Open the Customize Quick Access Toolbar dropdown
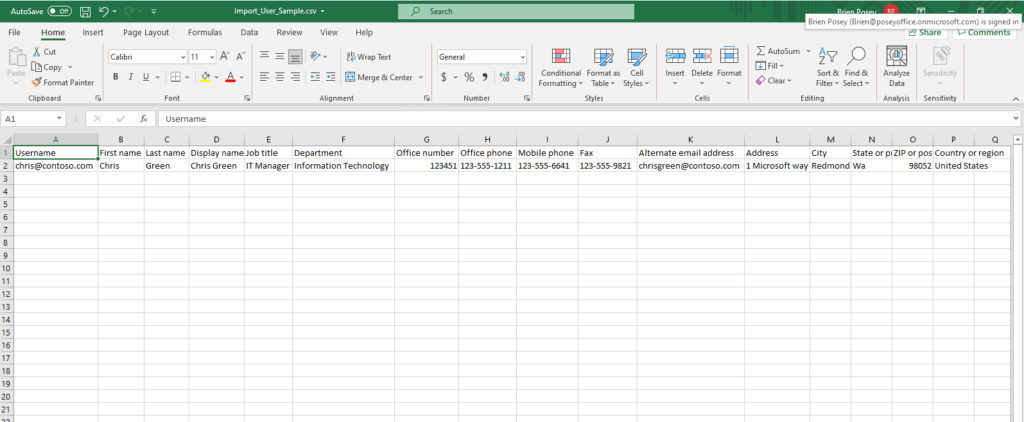 153,11
